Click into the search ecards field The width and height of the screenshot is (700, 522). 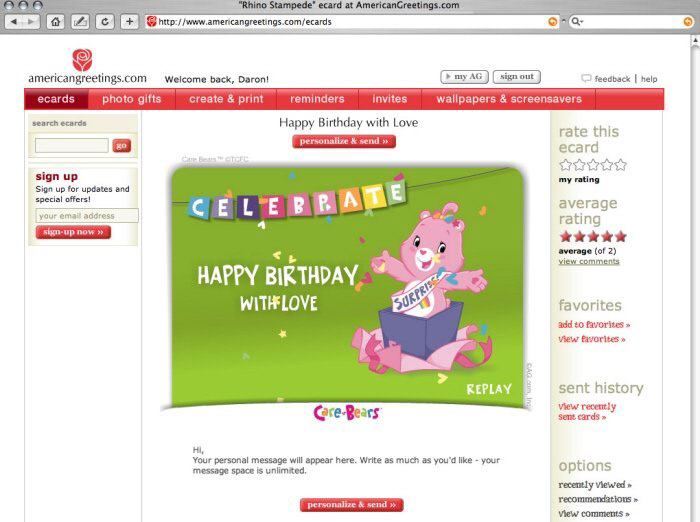click(71, 146)
